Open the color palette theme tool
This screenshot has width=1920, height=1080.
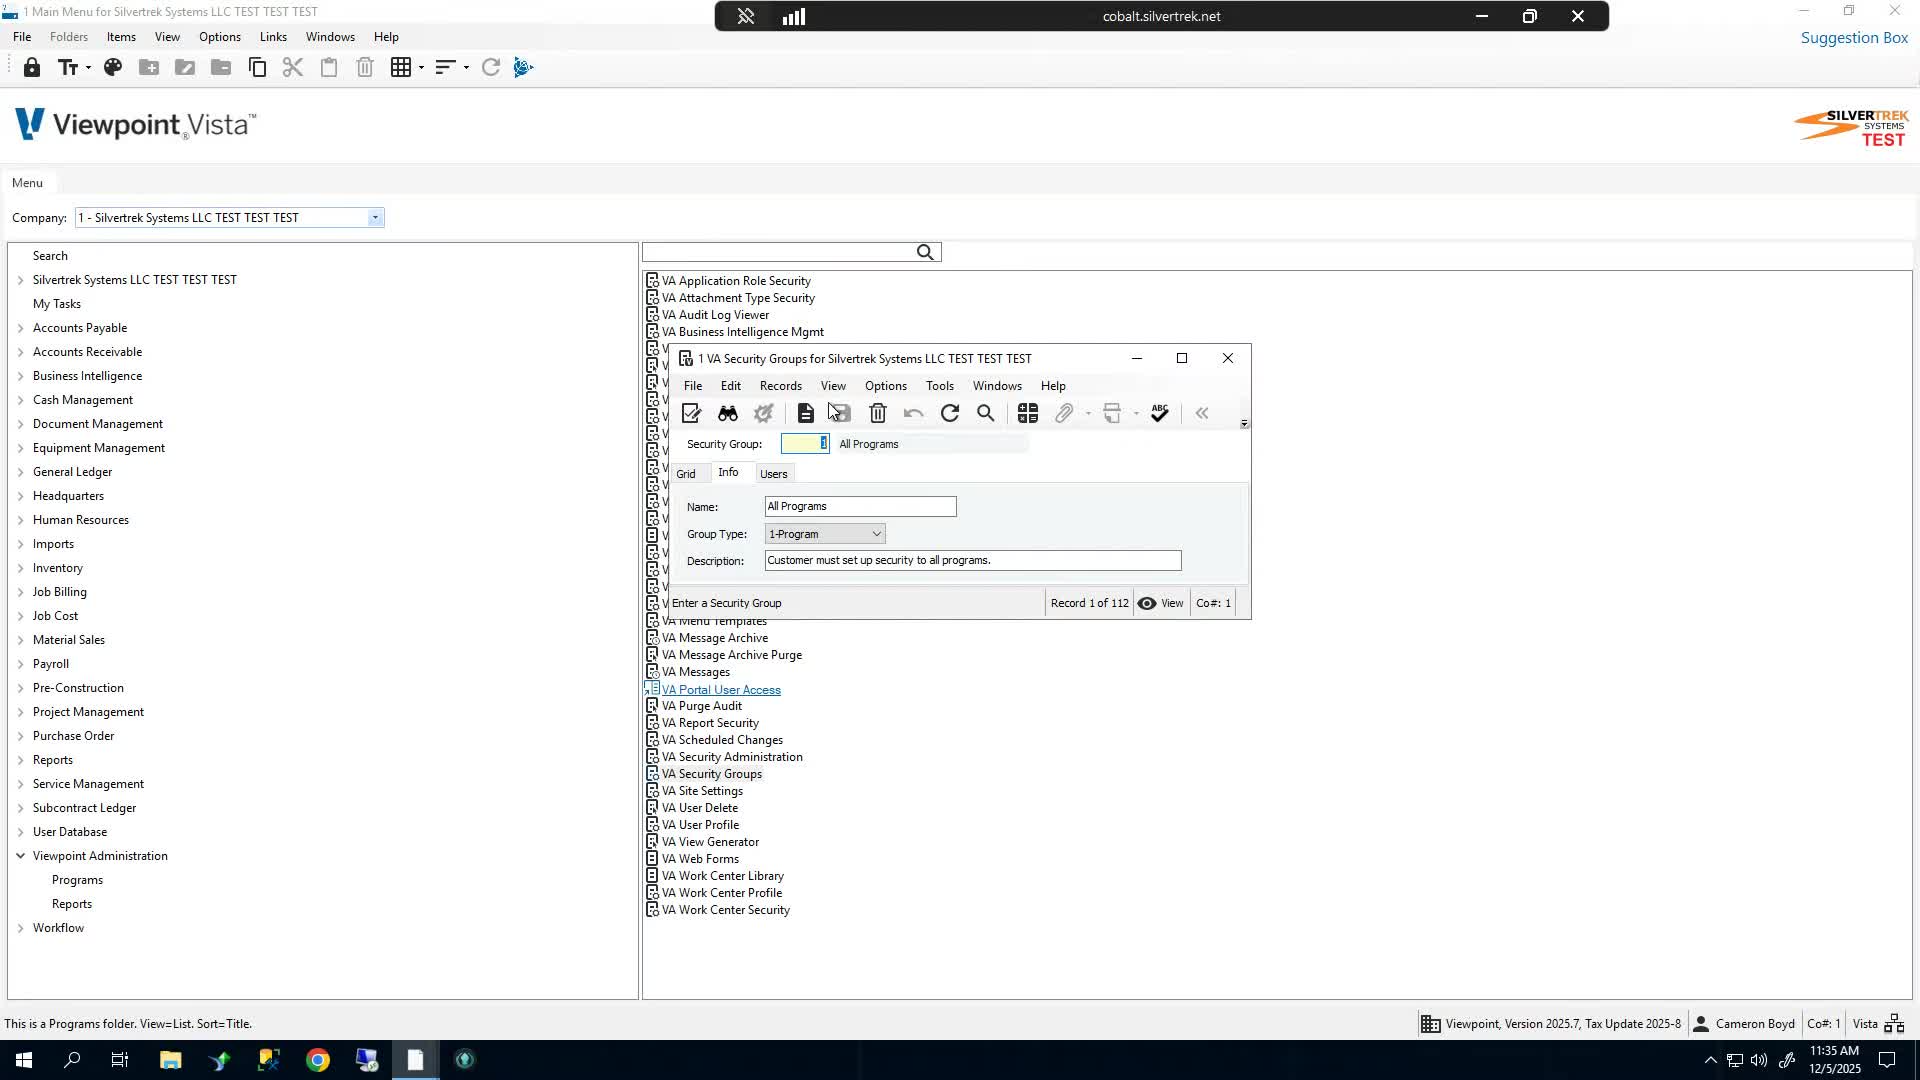(x=113, y=68)
